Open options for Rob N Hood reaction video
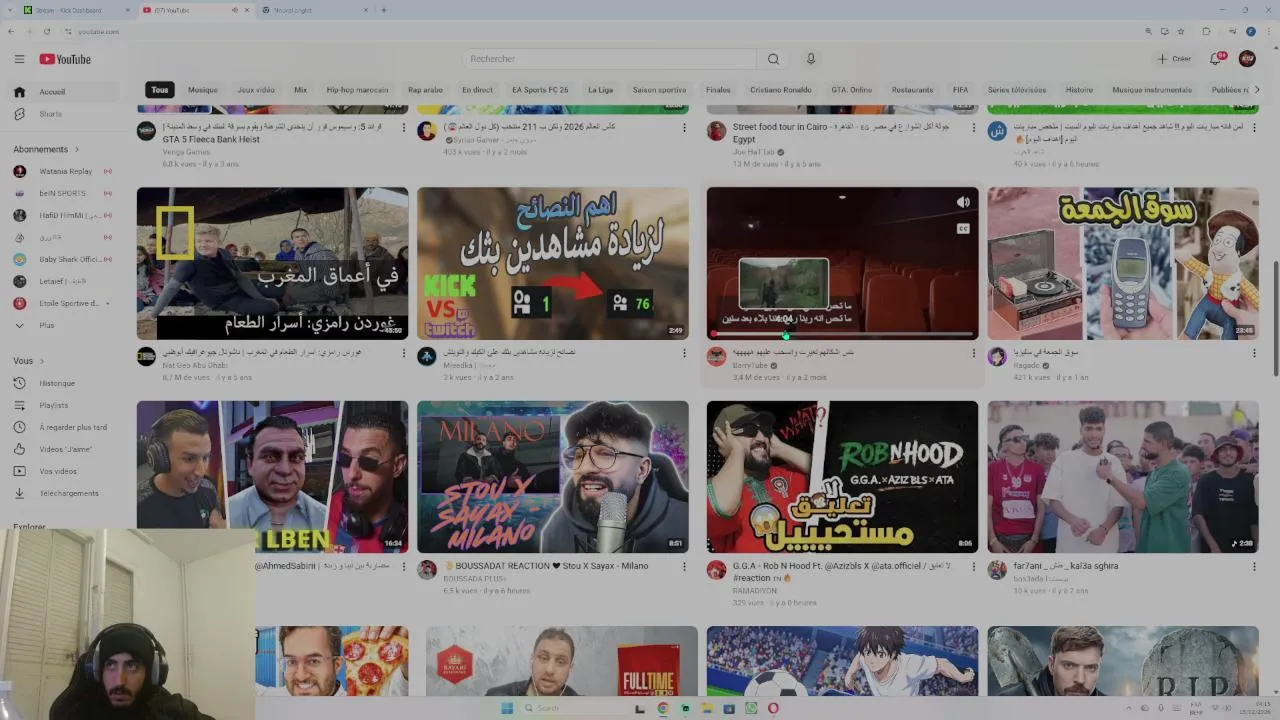Viewport: 1280px width, 720px height. (x=974, y=566)
